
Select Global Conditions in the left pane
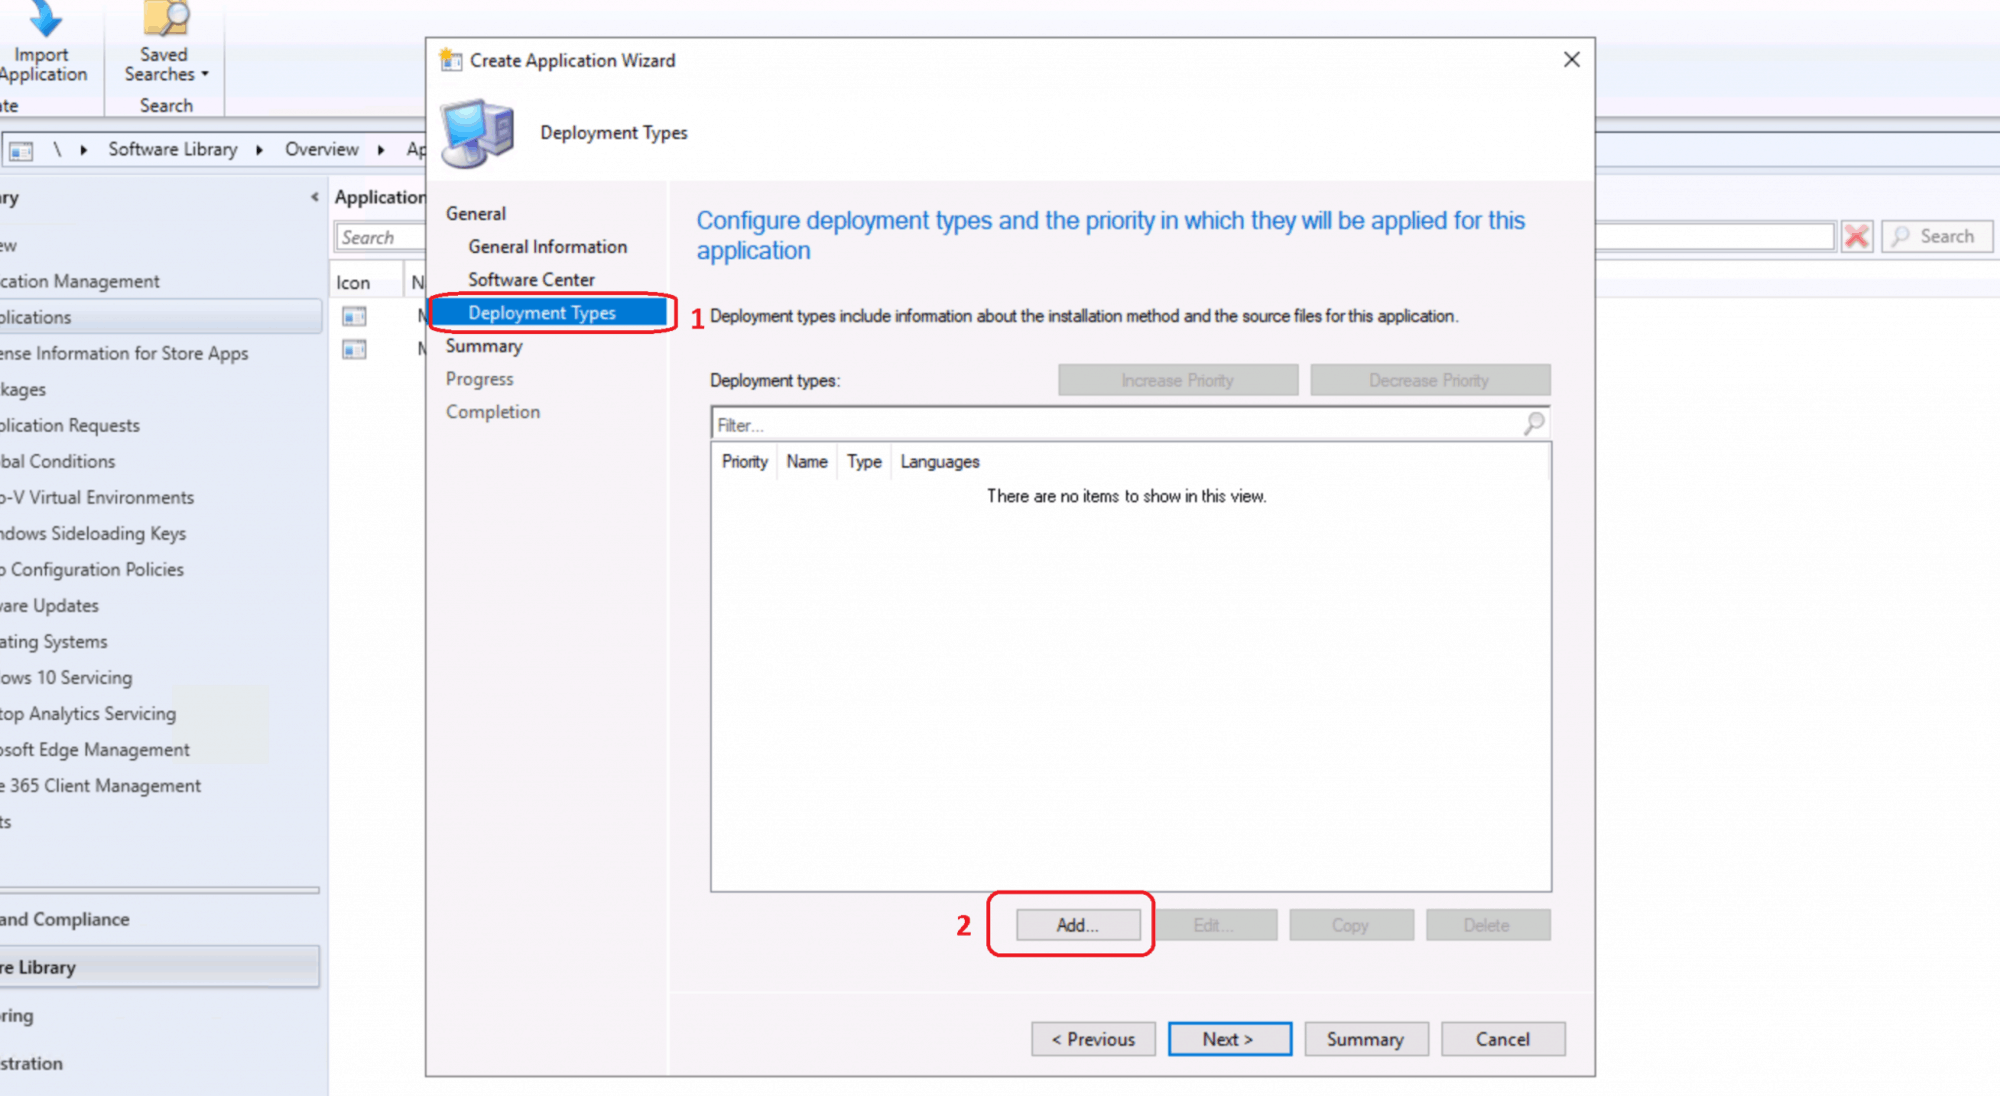coord(57,461)
